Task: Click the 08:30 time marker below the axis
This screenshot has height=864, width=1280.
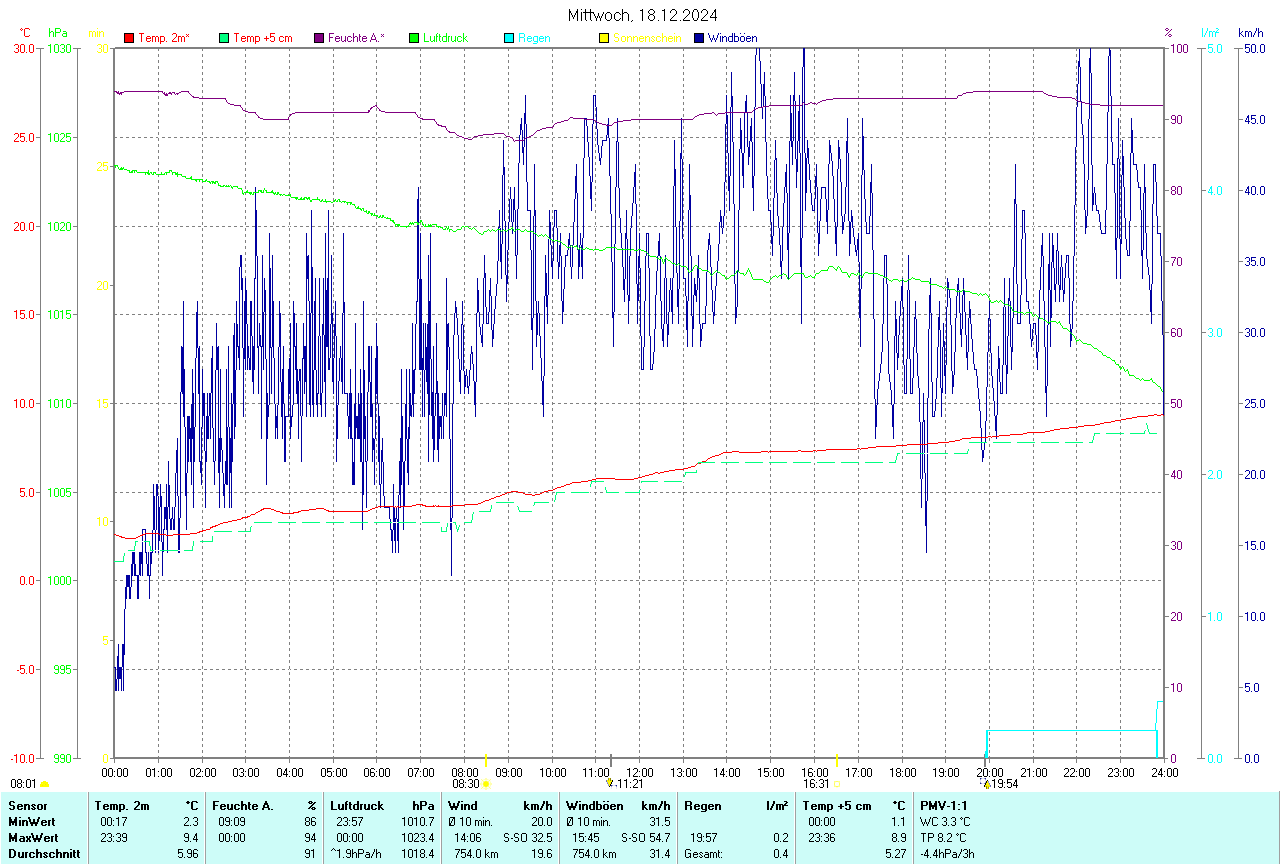Action: (x=465, y=784)
